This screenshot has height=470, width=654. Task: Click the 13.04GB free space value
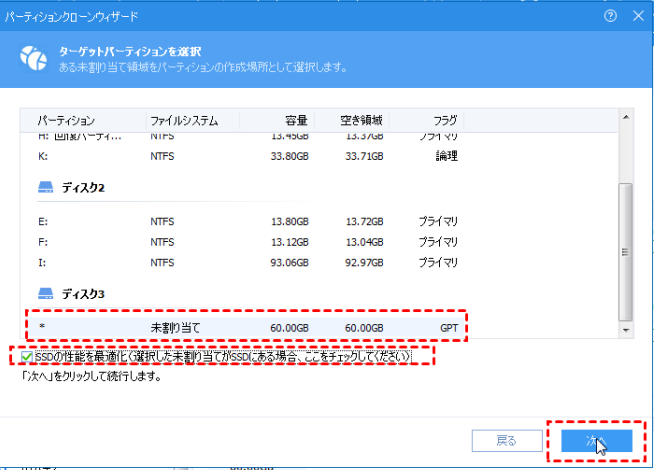click(364, 242)
